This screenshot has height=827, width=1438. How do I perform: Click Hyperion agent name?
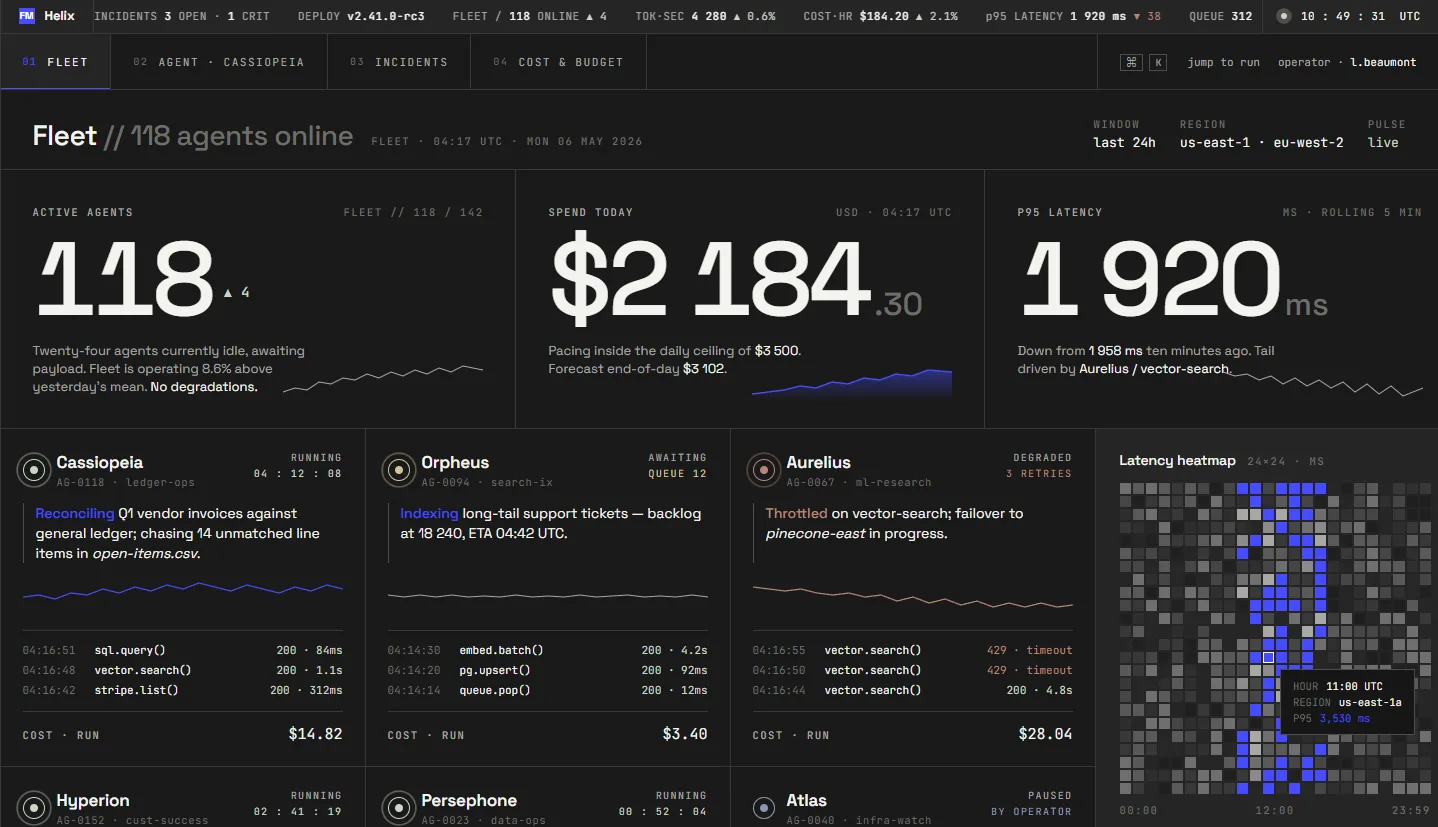tap(93, 800)
